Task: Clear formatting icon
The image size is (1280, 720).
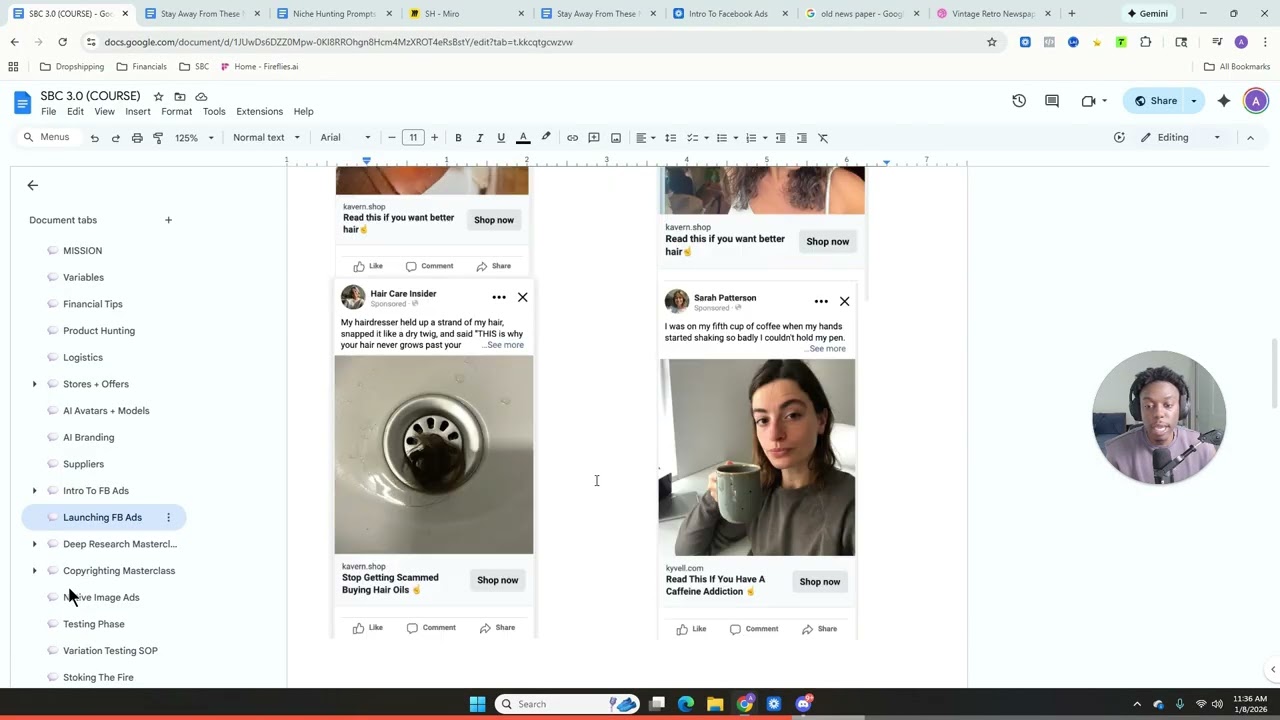Action: click(823, 138)
